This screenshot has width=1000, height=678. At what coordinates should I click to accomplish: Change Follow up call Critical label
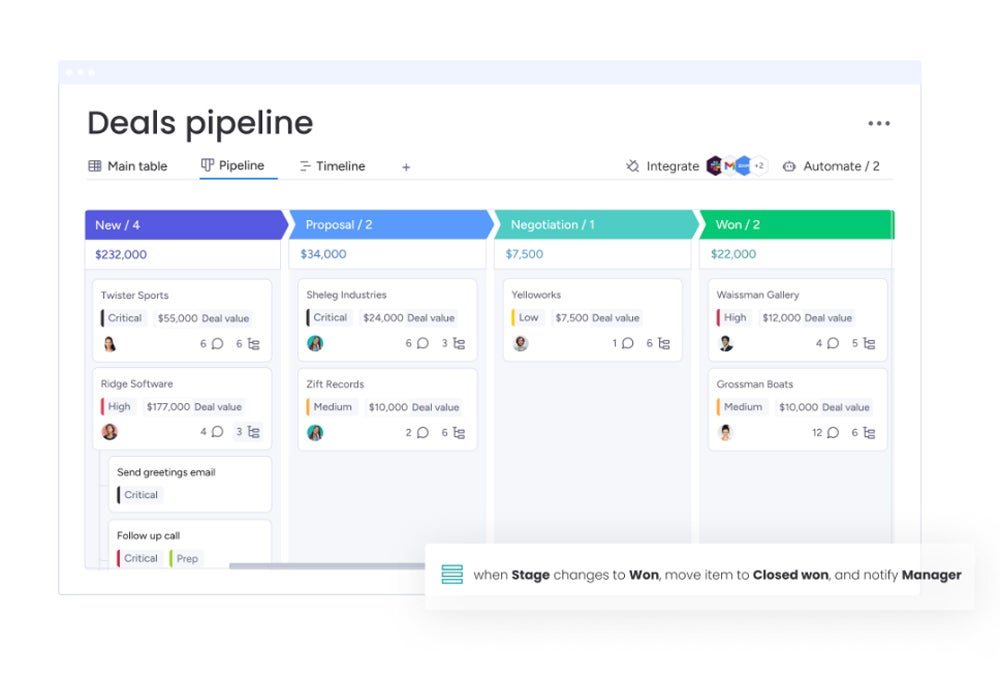(x=139, y=558)
